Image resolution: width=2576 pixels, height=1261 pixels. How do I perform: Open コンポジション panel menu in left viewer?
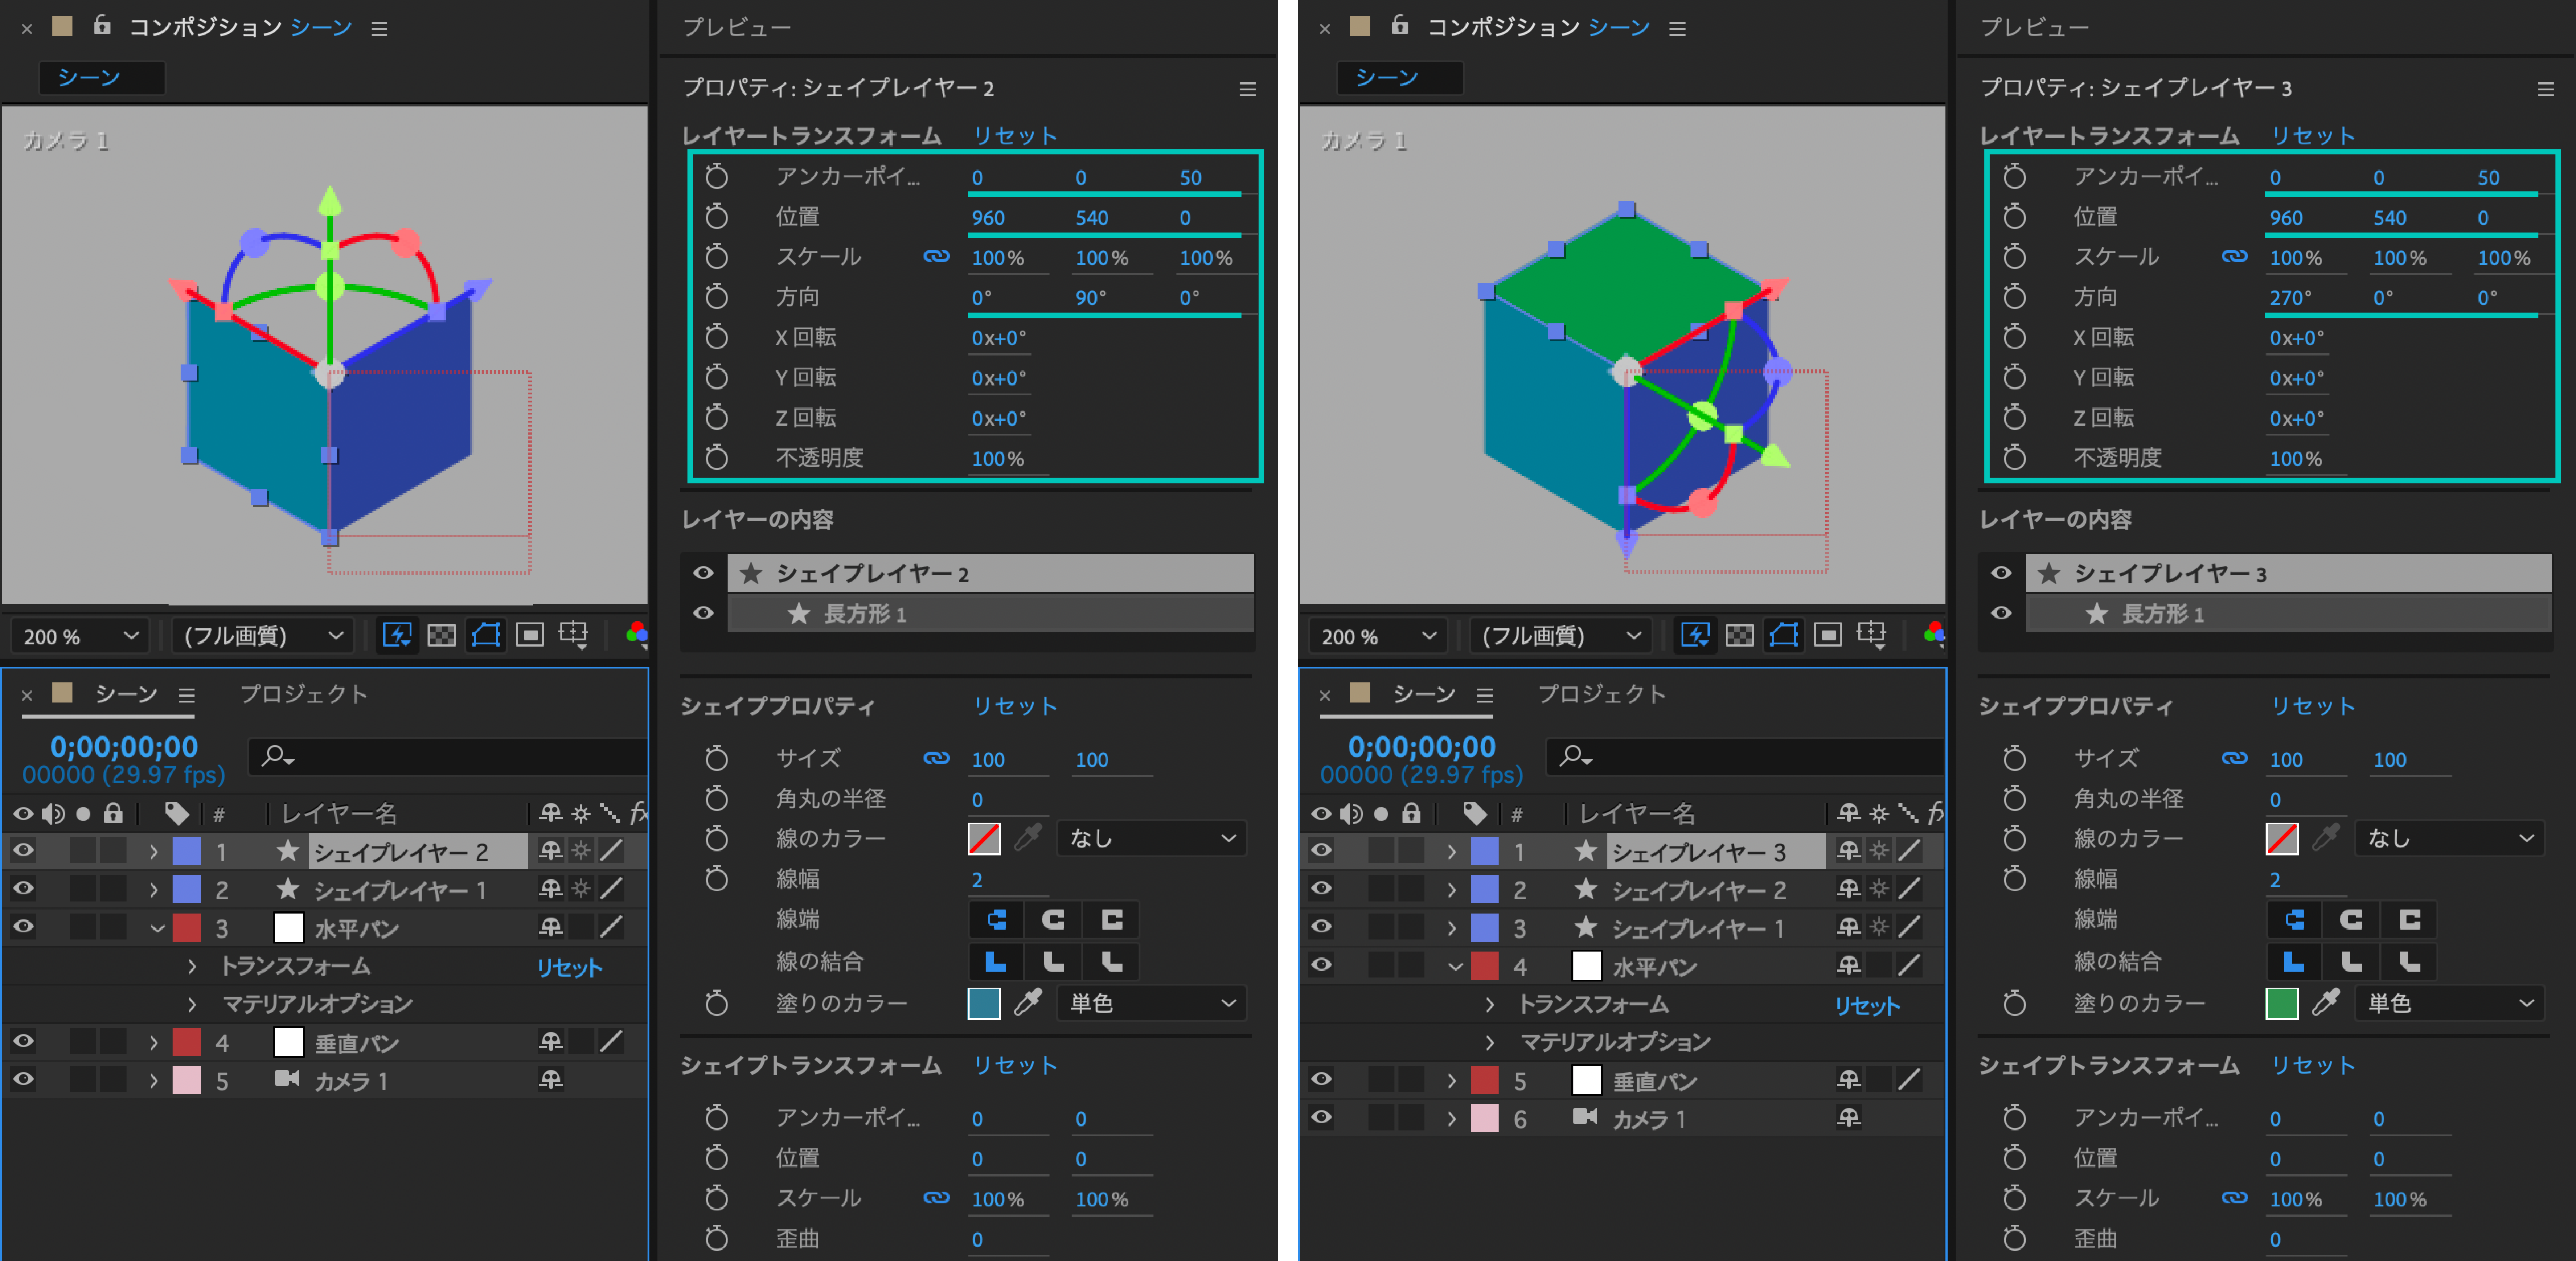(379, 29)
